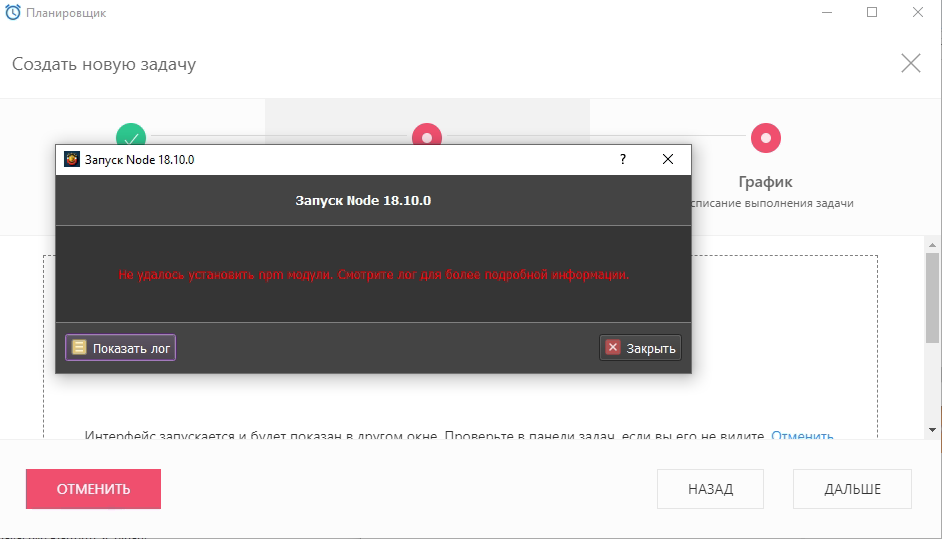Close the Создать новую задачу panel
This screenshot has width=942, height=539.
(911, 63)
